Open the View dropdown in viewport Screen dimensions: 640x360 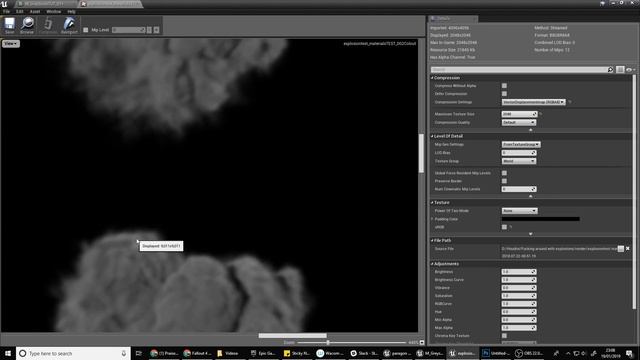coord(11,44)
